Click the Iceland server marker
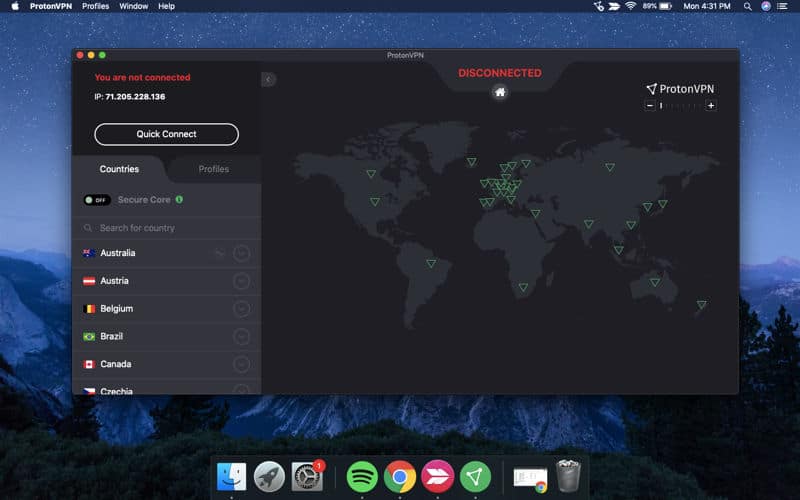 (471, 162)
